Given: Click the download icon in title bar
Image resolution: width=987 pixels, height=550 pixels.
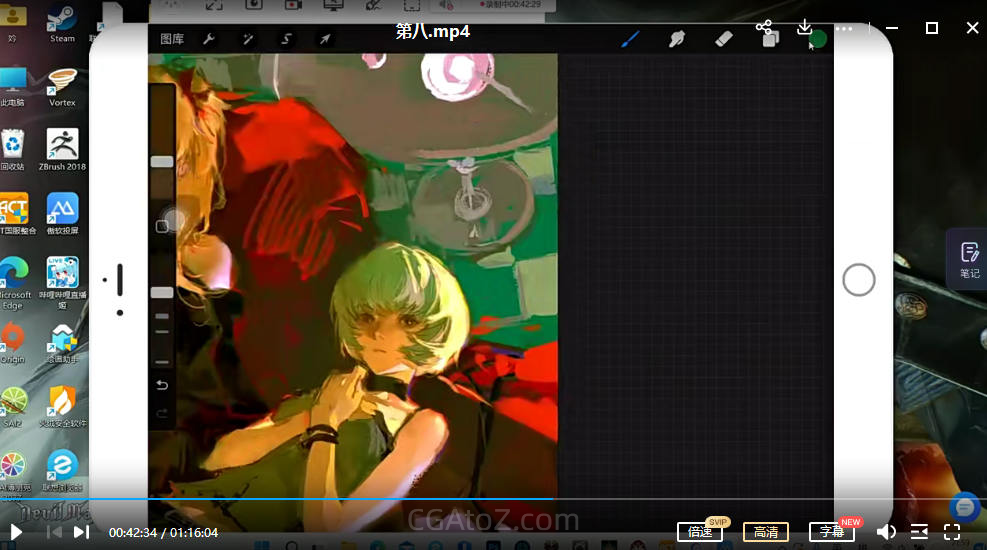Looking at the screenshot, I should pos(804,28).
